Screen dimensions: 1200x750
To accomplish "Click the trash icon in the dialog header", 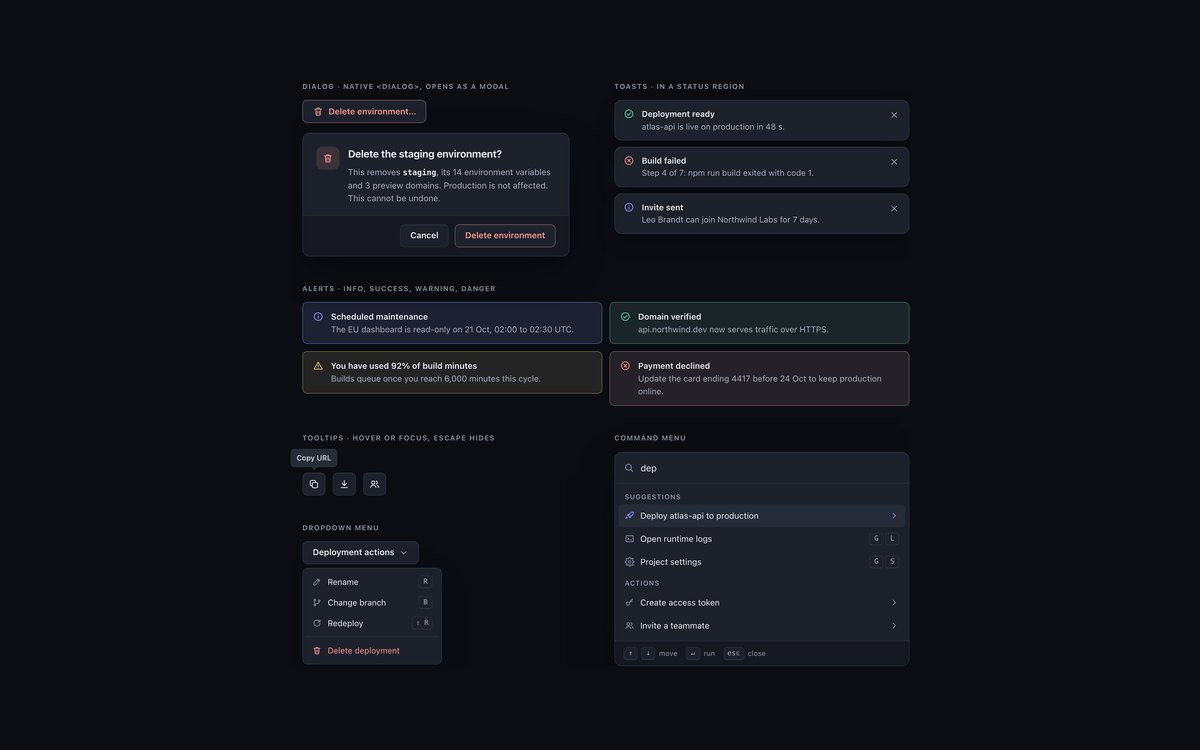I will (328, 158).
